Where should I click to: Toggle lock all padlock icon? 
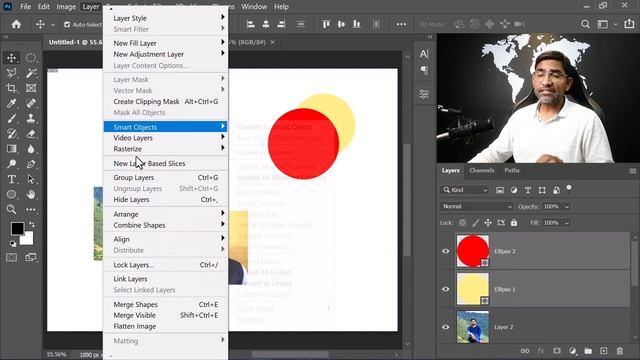[514, 223]
